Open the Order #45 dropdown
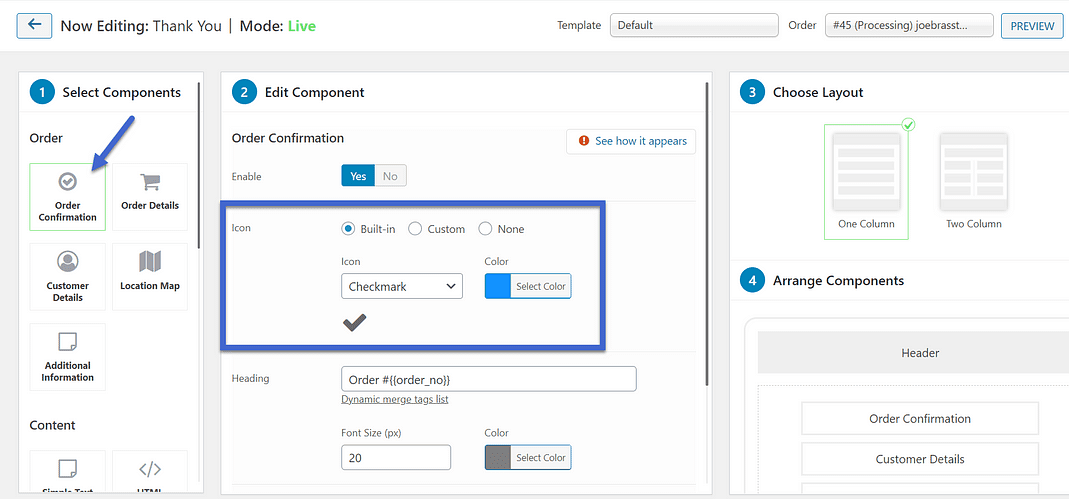The image size is (1069, 499). (x=909, y=25)
